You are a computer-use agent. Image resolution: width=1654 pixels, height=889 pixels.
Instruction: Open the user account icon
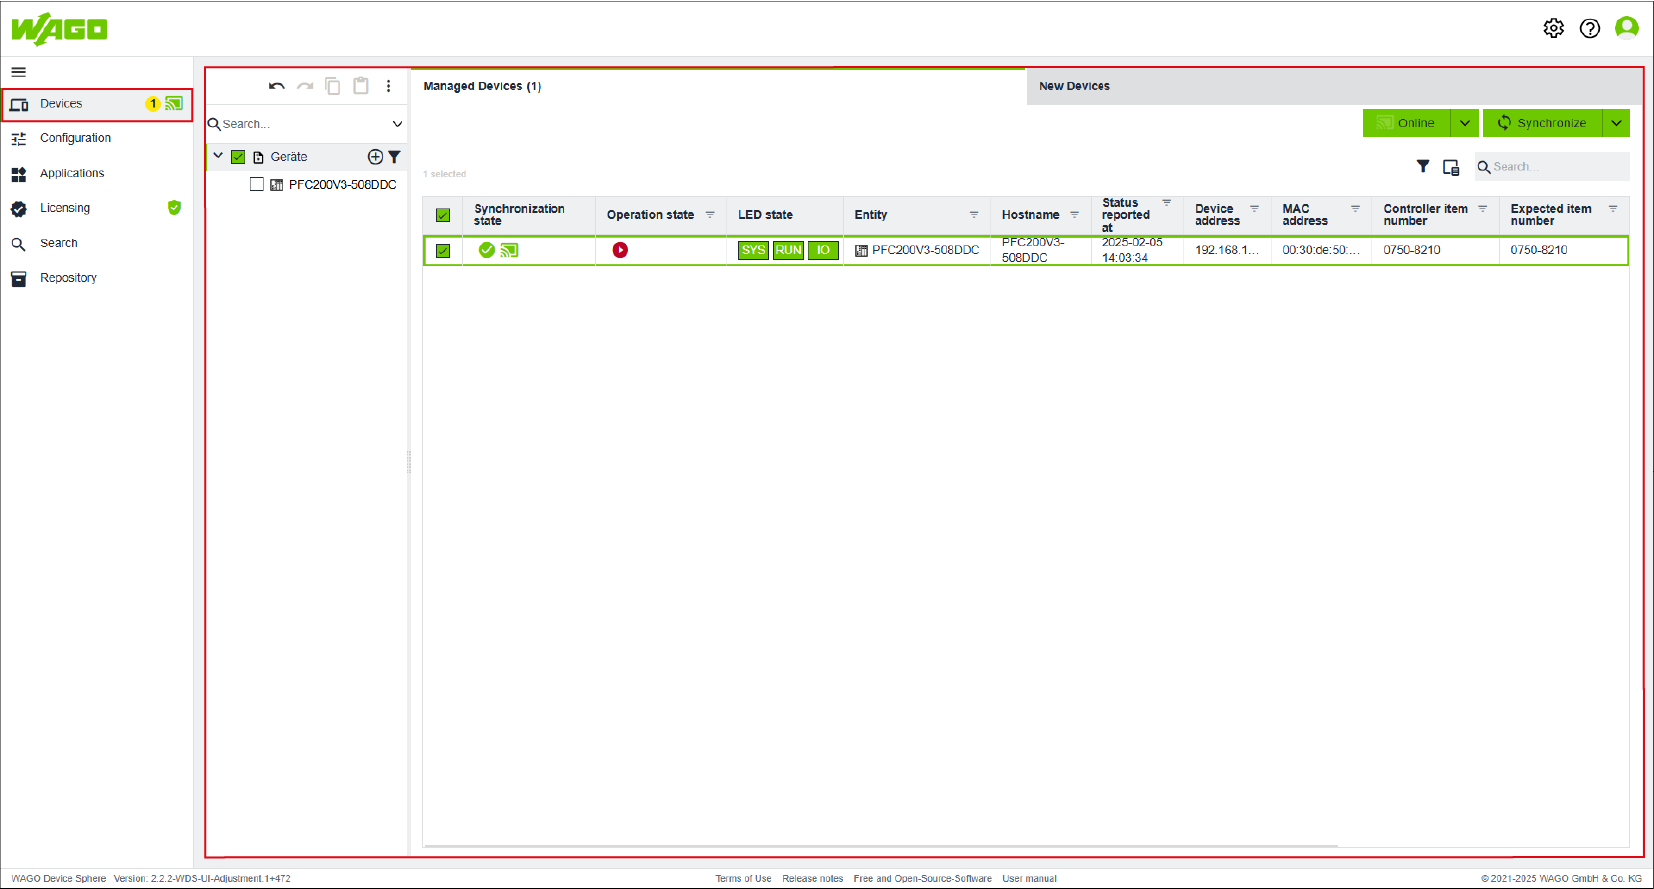(x=1627, y=28)
